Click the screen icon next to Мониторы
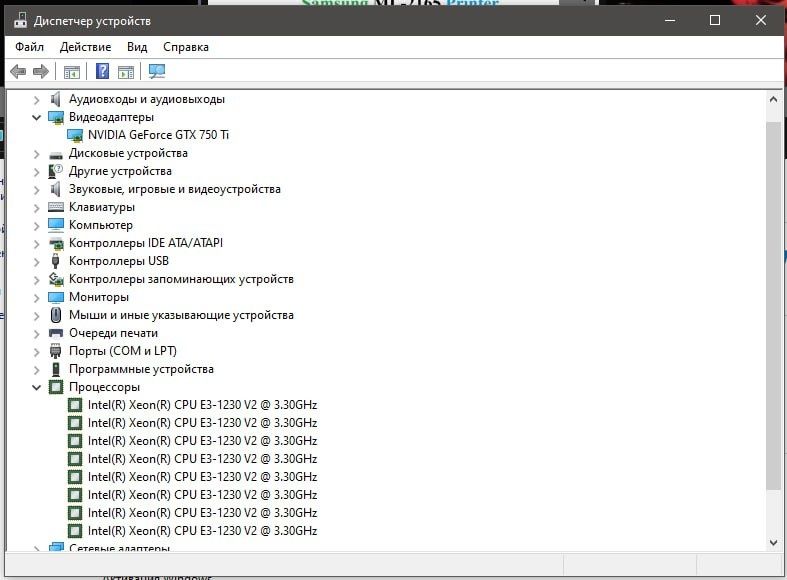This screenshot has width=787, height=580. pyautogui.click(x=56, y=297)
